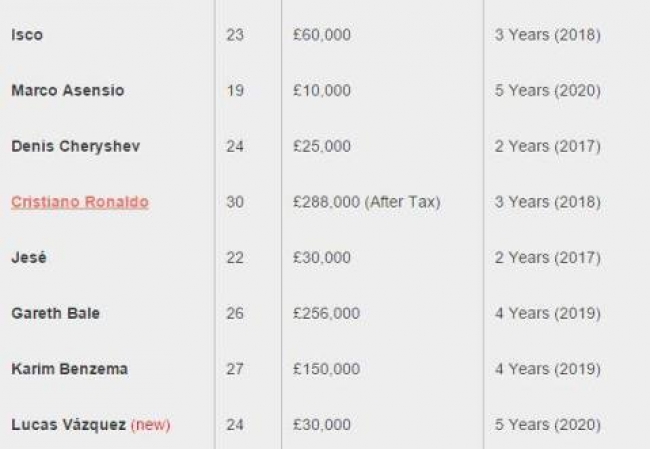
Task: Click Gareth Bale's £256,000 wage
Action: (x=326, y=313)
